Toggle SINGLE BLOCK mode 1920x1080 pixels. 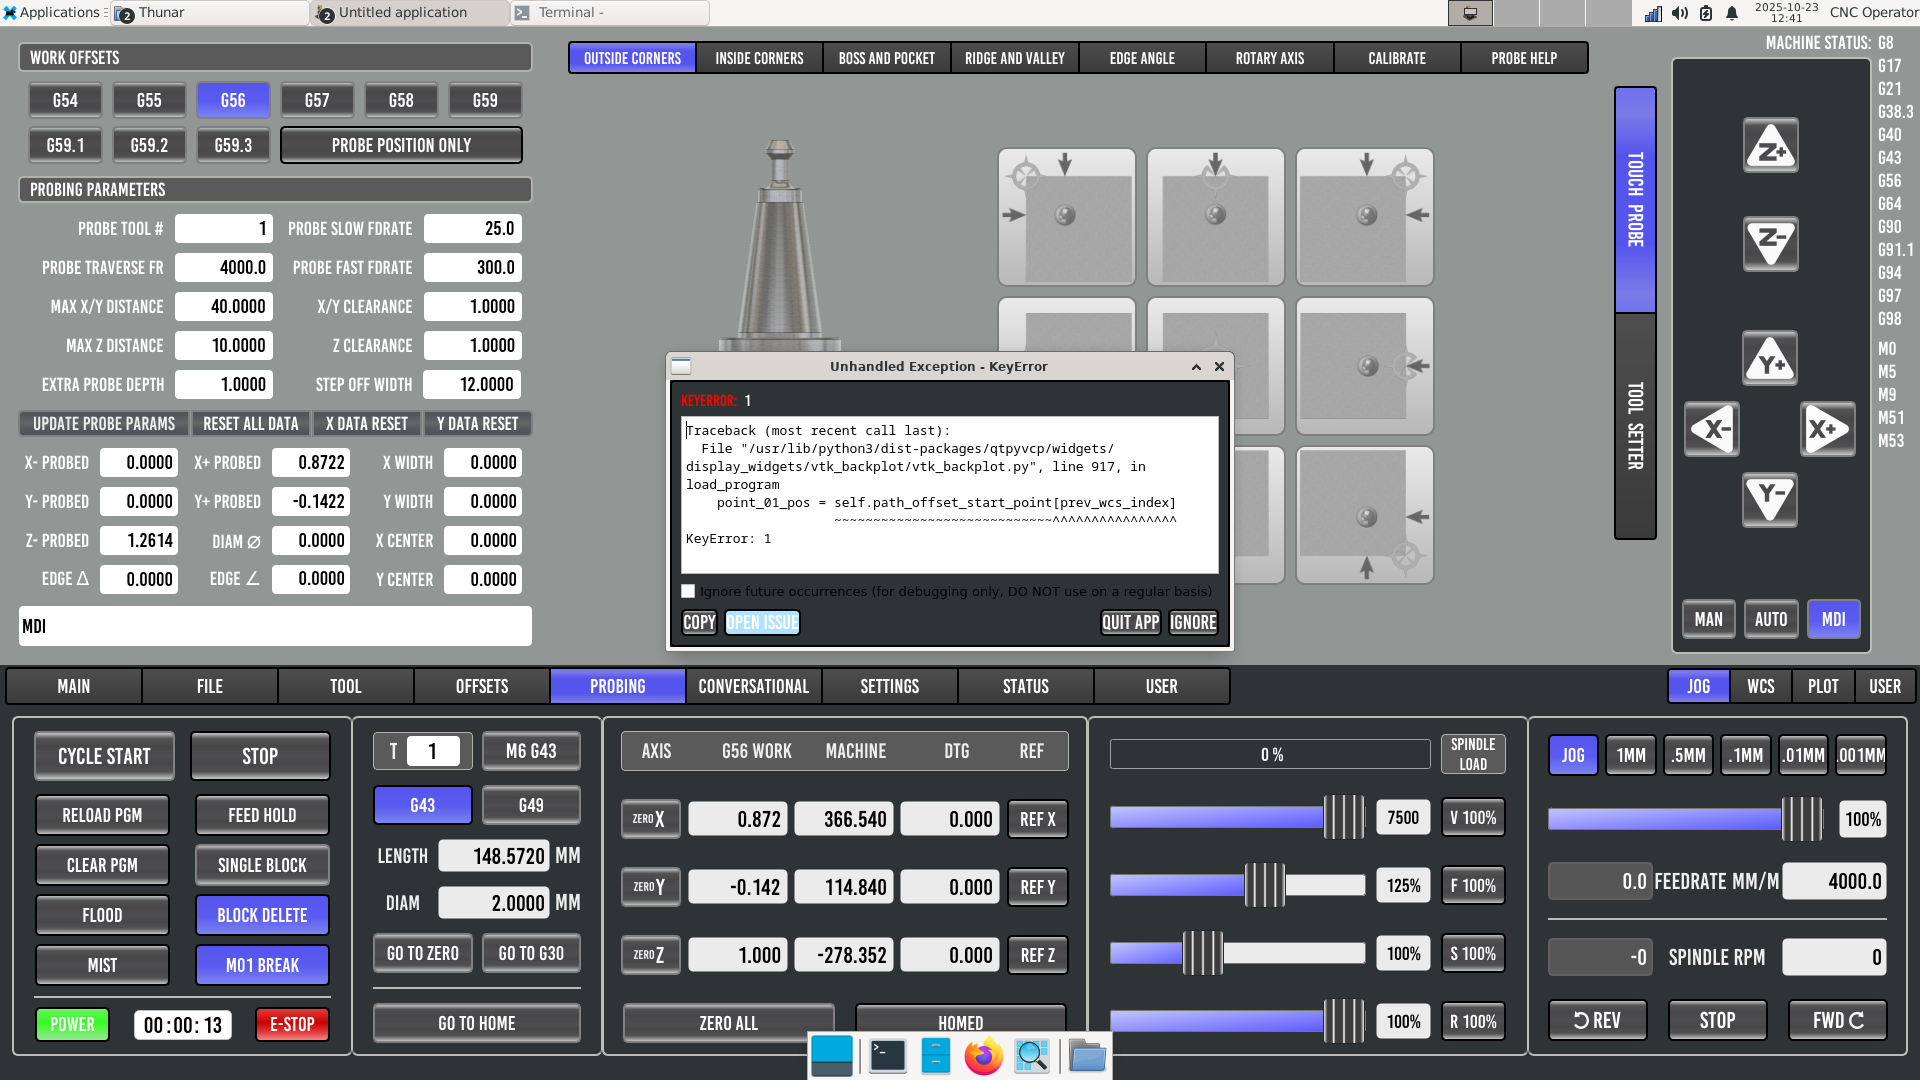tap(262, 865)
